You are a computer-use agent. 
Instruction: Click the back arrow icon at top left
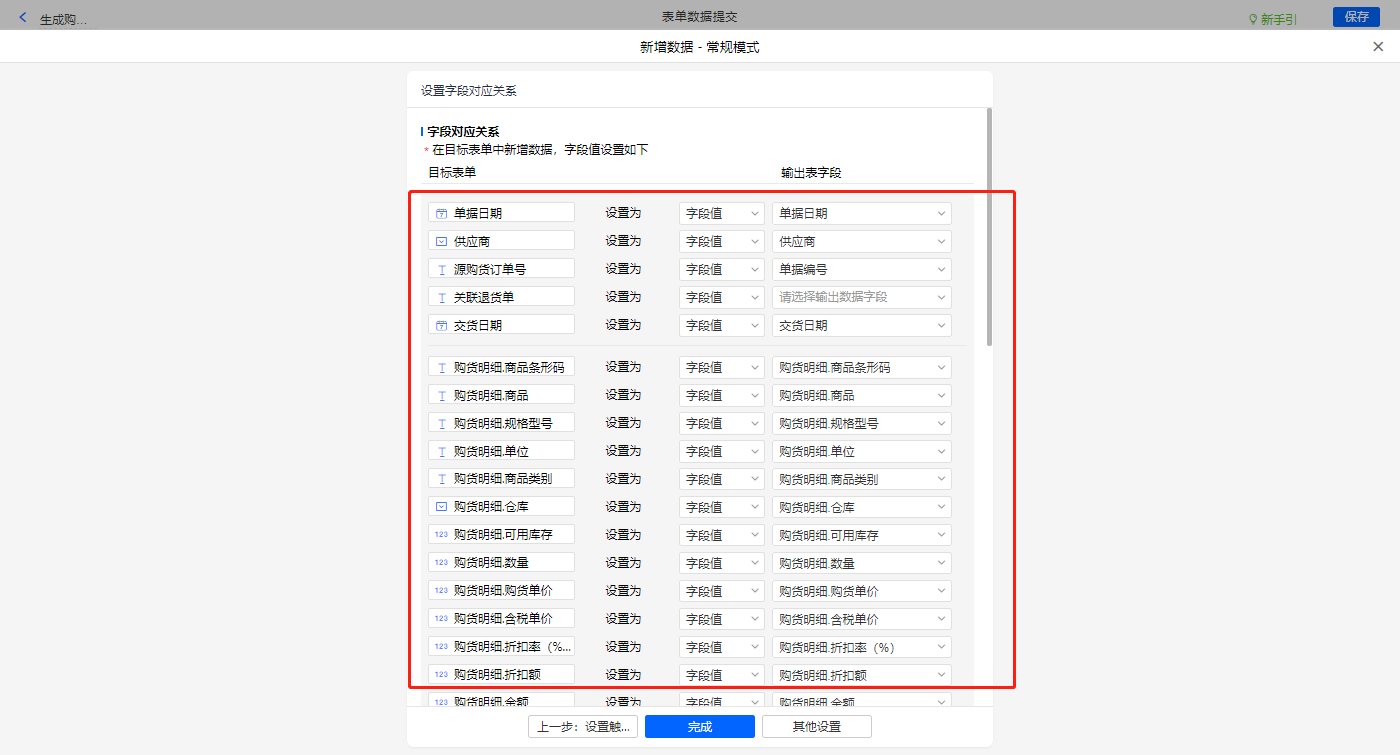pyautogui.click(x=23, y=17)
